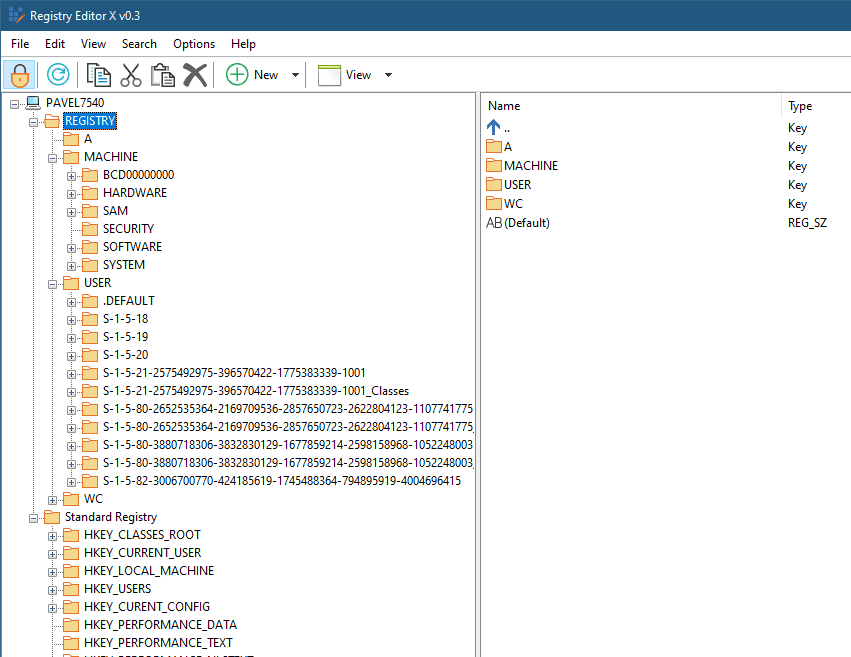851x657 pixels.
Task: Select USER folder icon in list pane
Action: (x=494, y=184)
